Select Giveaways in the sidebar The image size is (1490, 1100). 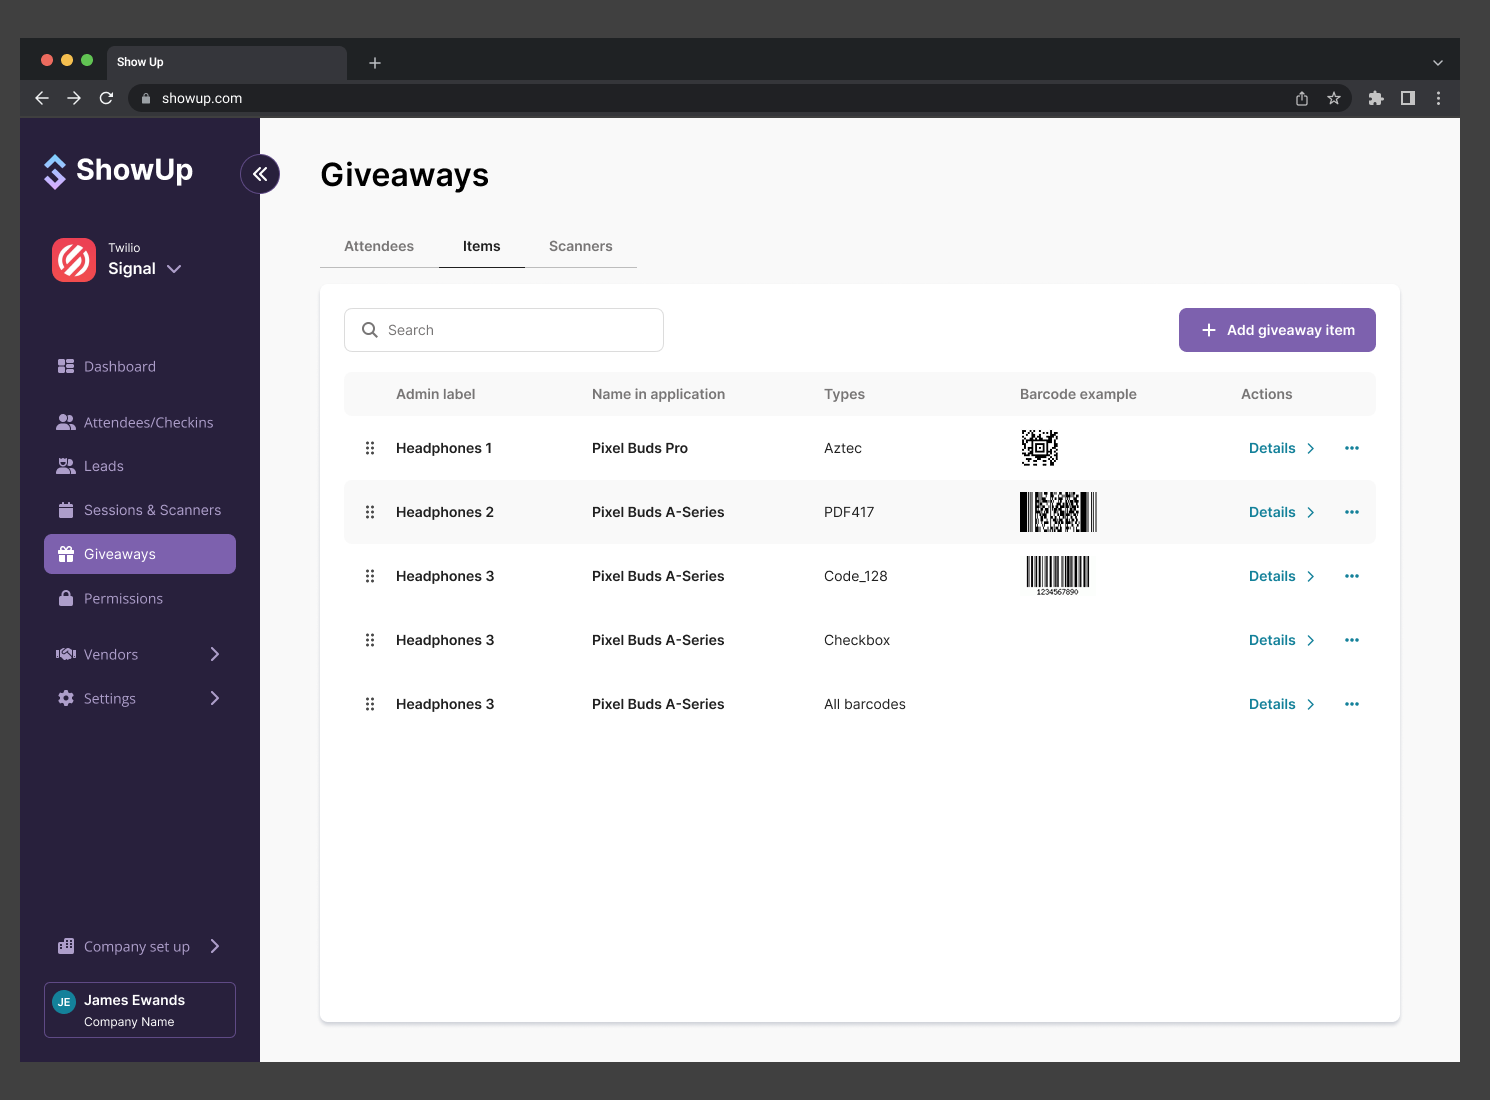click(140, 554)
